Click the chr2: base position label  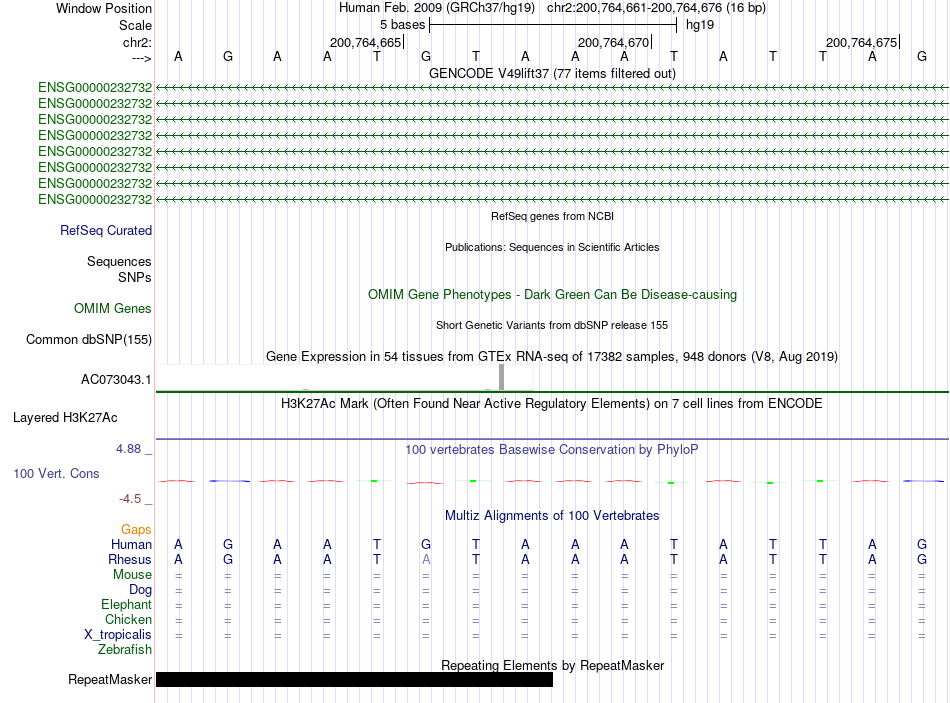click(x=137, y=42)
